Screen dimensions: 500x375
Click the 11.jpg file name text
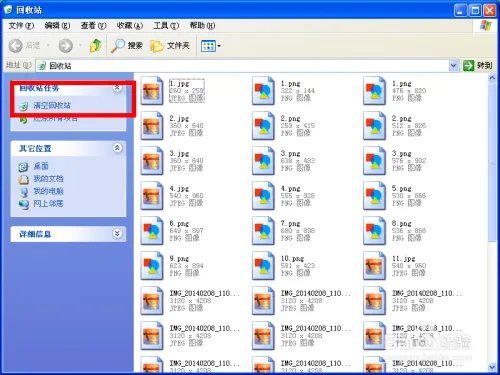click(x=404, y=258)
